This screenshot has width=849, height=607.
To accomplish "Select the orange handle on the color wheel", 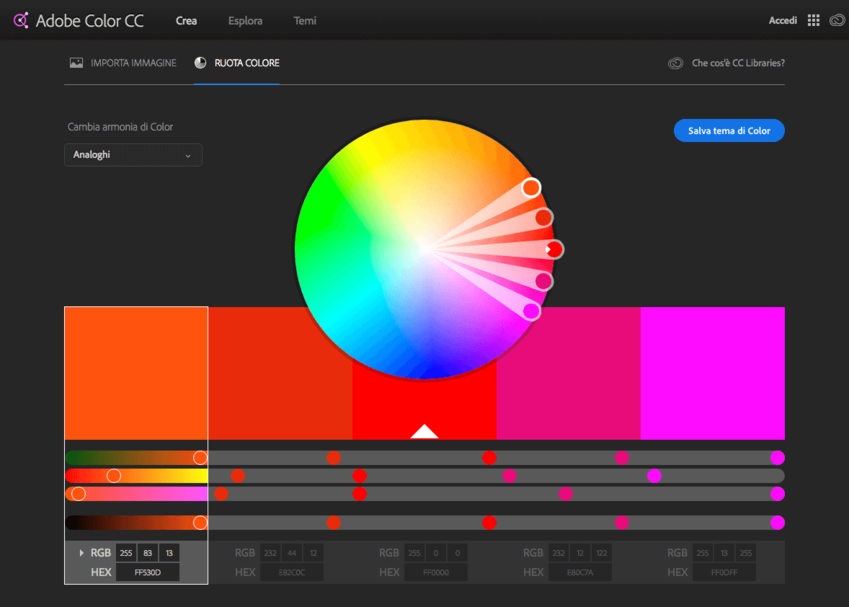I will pyautogui.click(x=531, y=188).
